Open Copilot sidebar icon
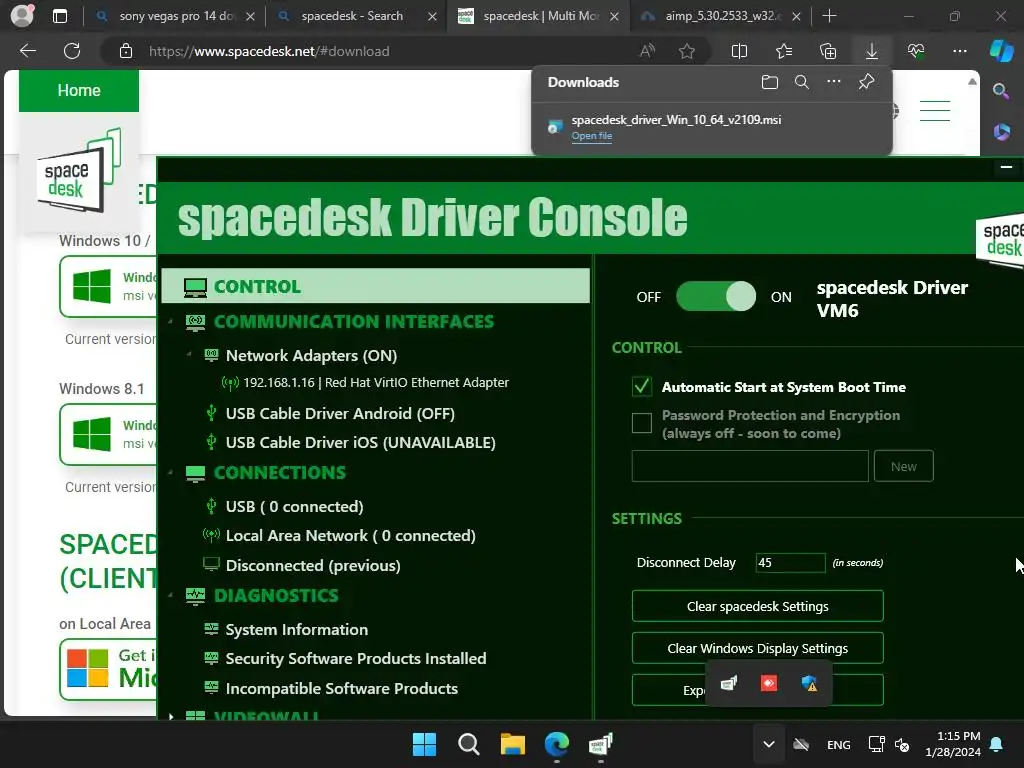Screen dimensions: 1024x768 1001,51
